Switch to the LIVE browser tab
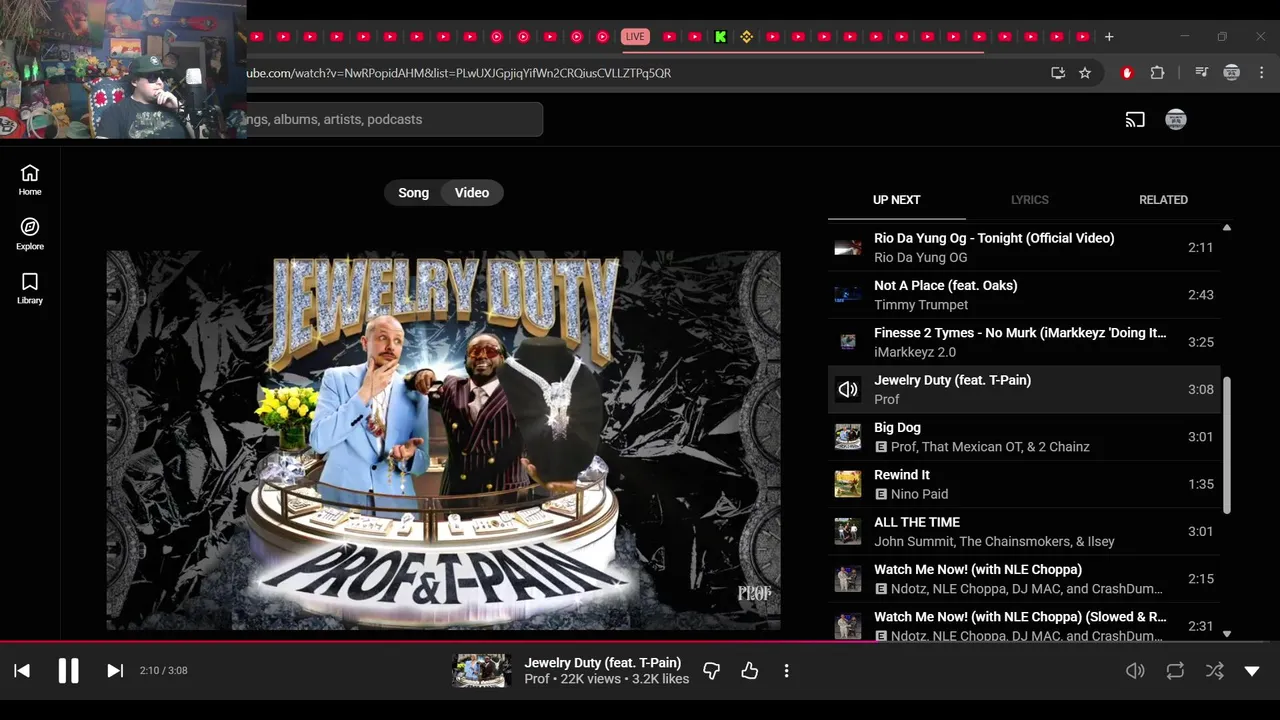The width and height of the screenshot is (1280, 720). click(x=635, y=37)
